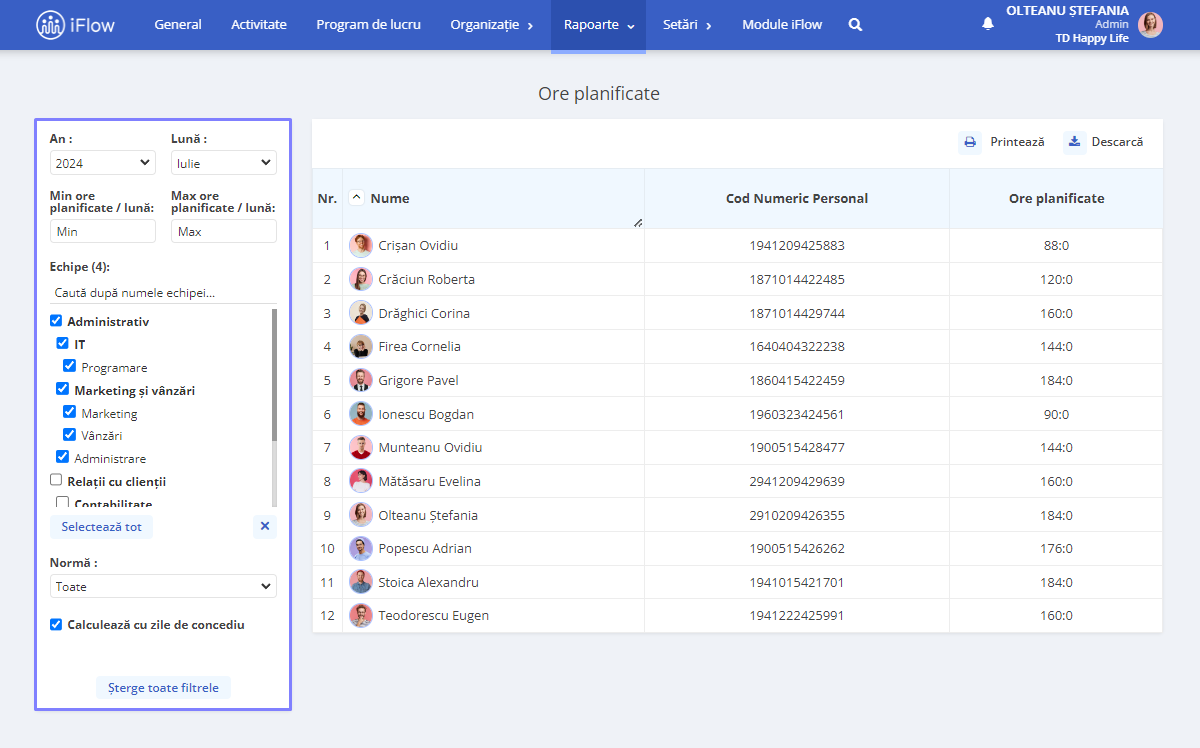Click the Selectează tot button
Screen dimensions: 1200x748
click(101, 526)
